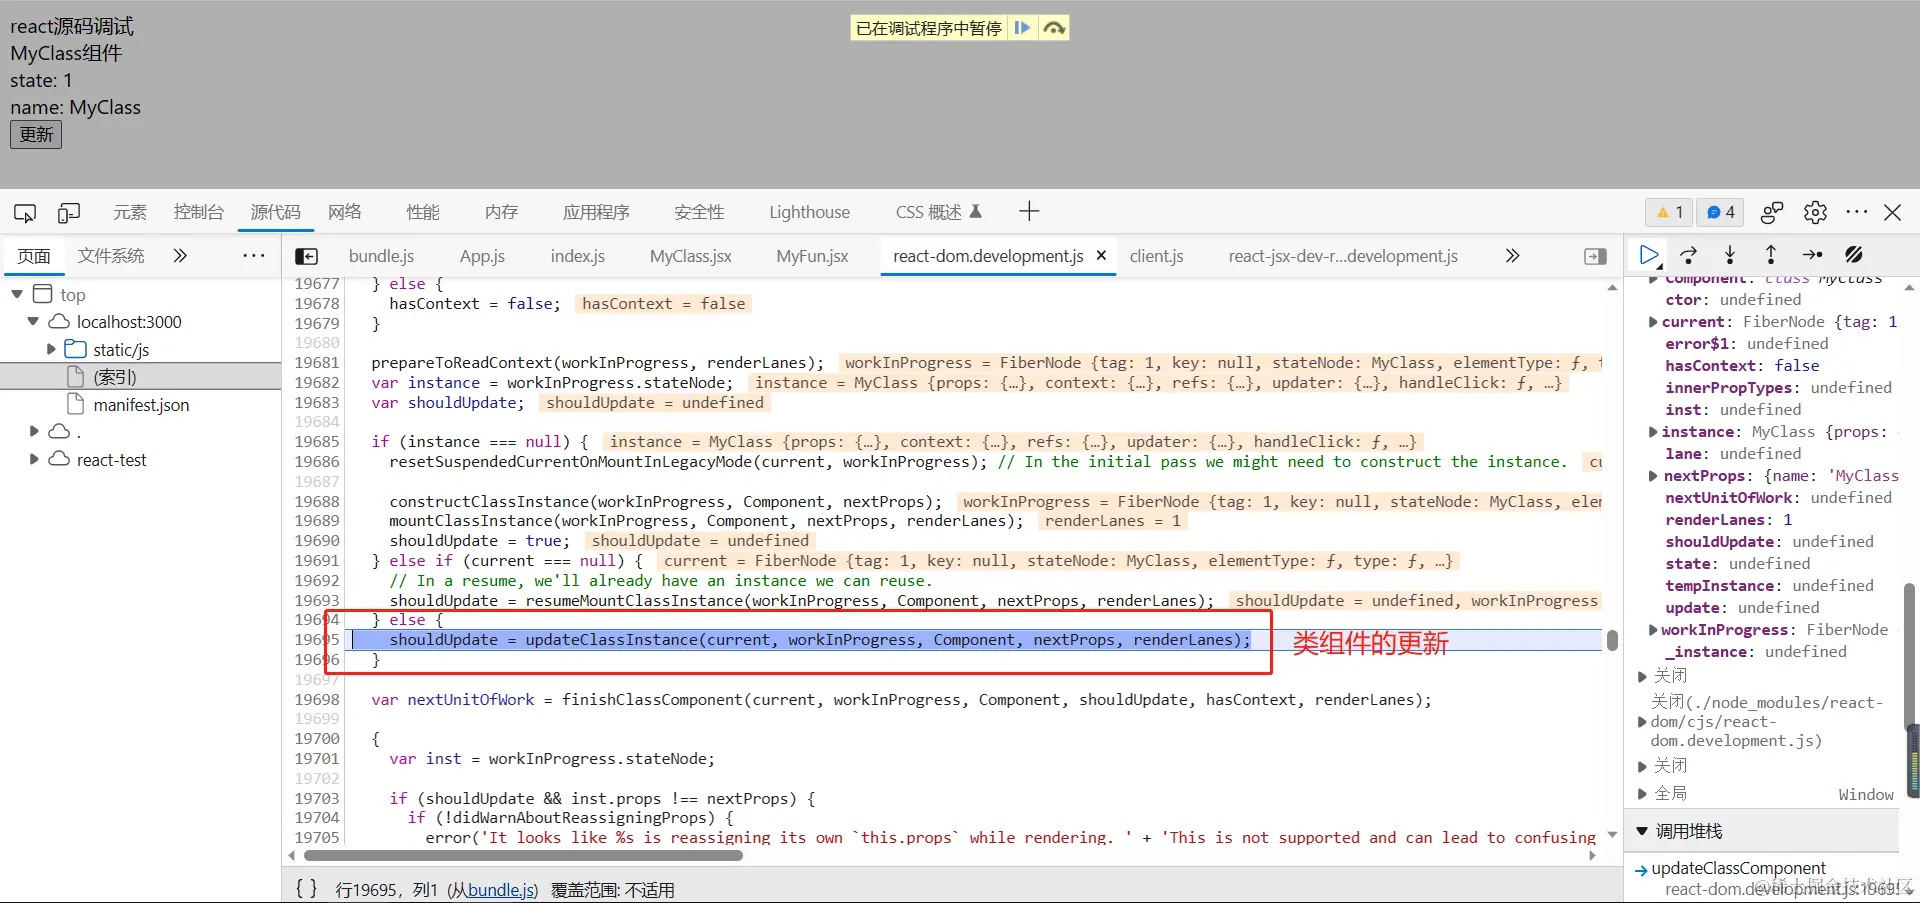Switch to bundle.js file tab
Image resolution: width=1920 pixels, height=903 pixels.
(x=381, y=256)
